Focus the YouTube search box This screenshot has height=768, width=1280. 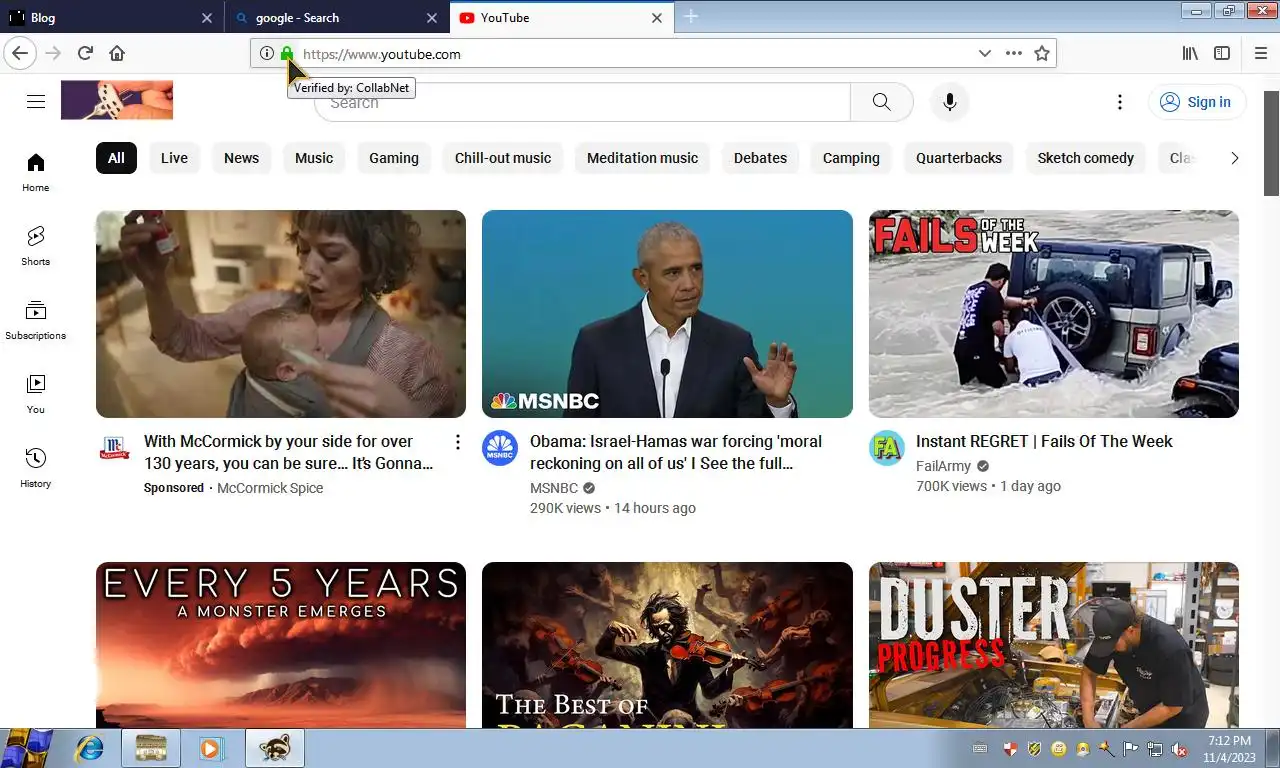coord(582,102)
